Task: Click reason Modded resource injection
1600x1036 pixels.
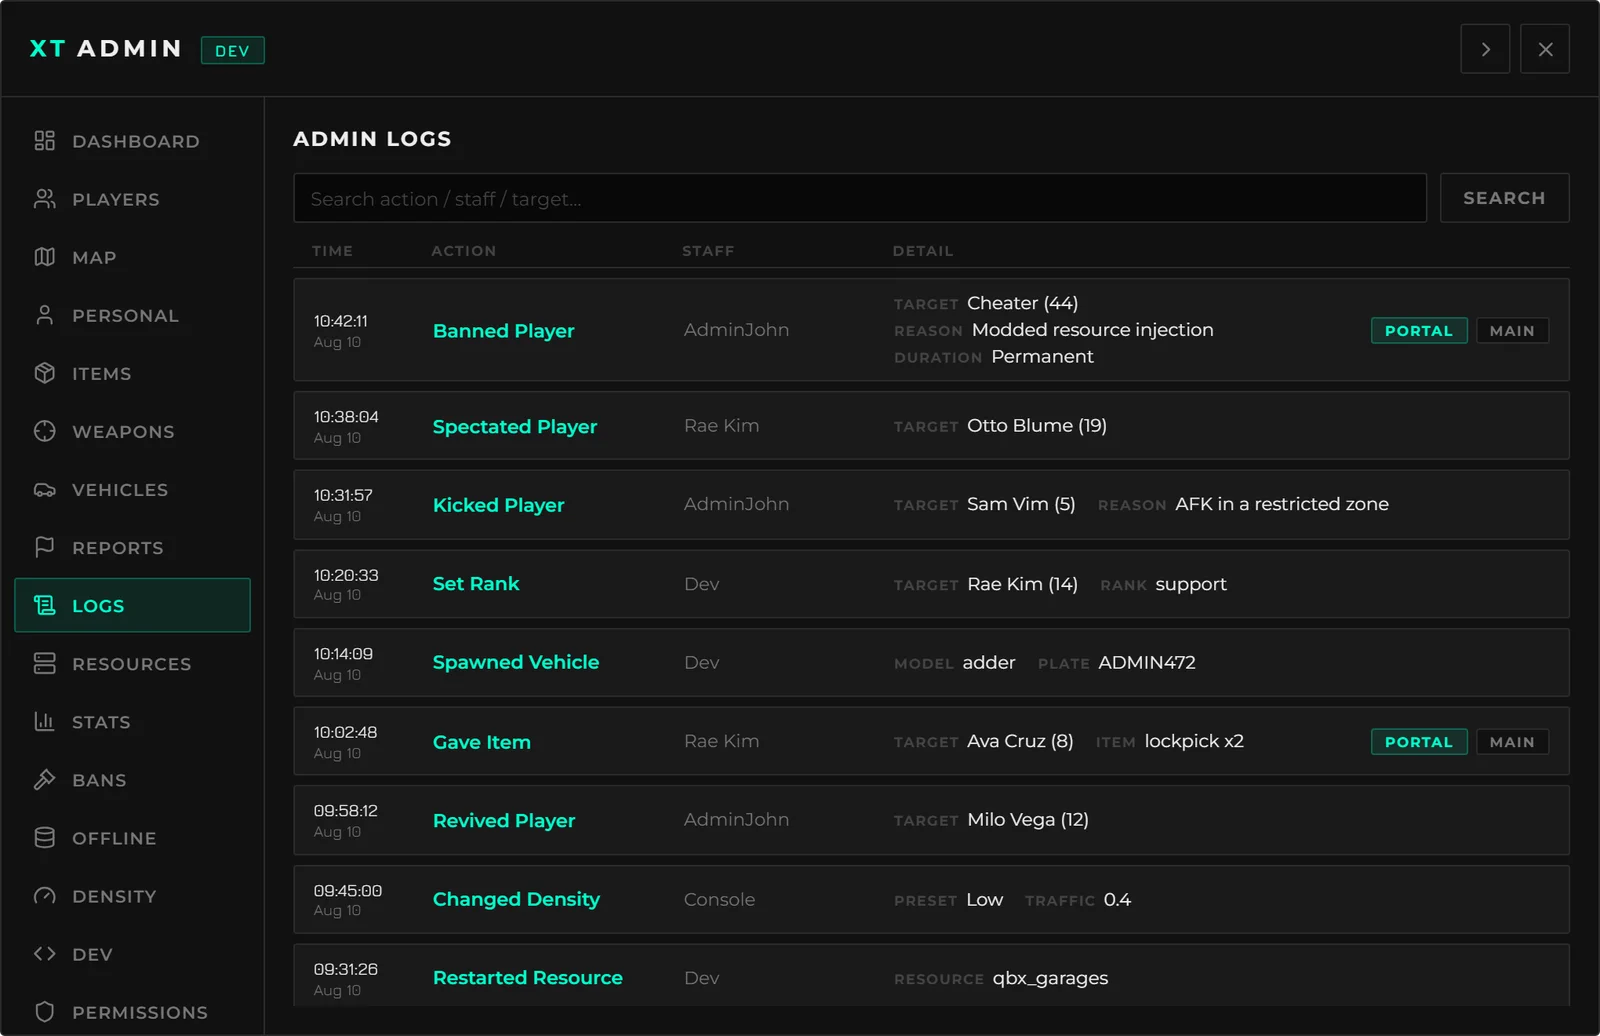Action: (1093, 330)
